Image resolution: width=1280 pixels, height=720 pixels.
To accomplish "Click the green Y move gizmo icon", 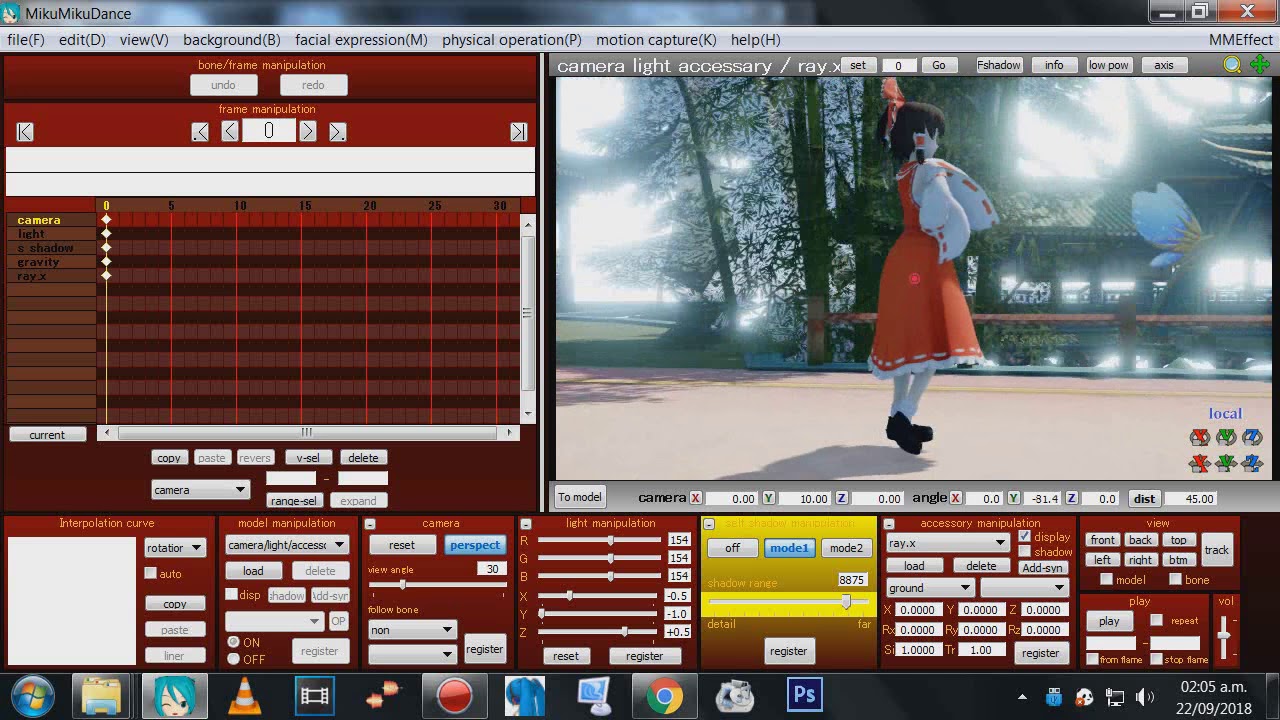I will 1226,463.
